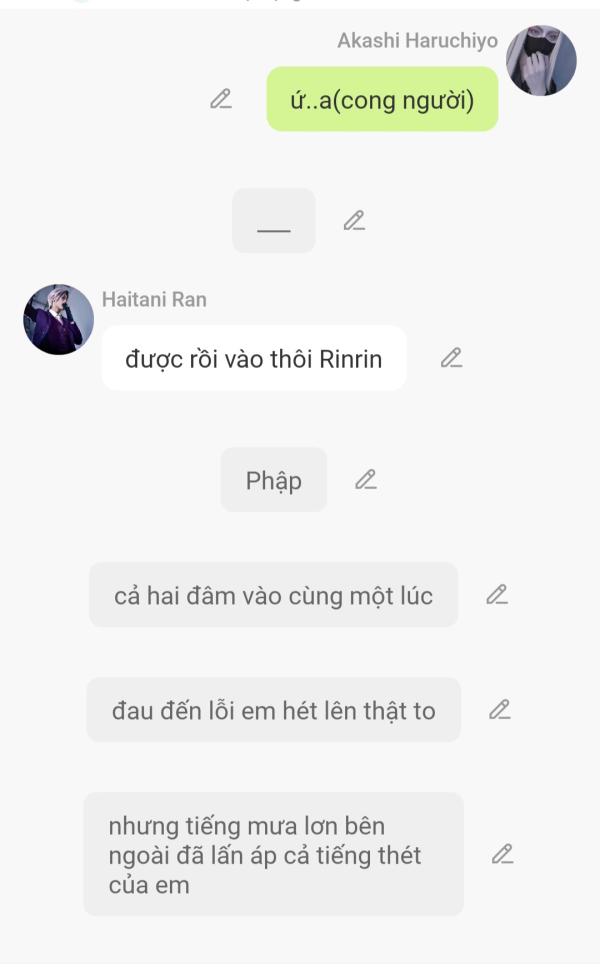The image size is (600, 972).
Task: Click the edit pencil beside 'Phập'
Action: (x=366, y=480)
